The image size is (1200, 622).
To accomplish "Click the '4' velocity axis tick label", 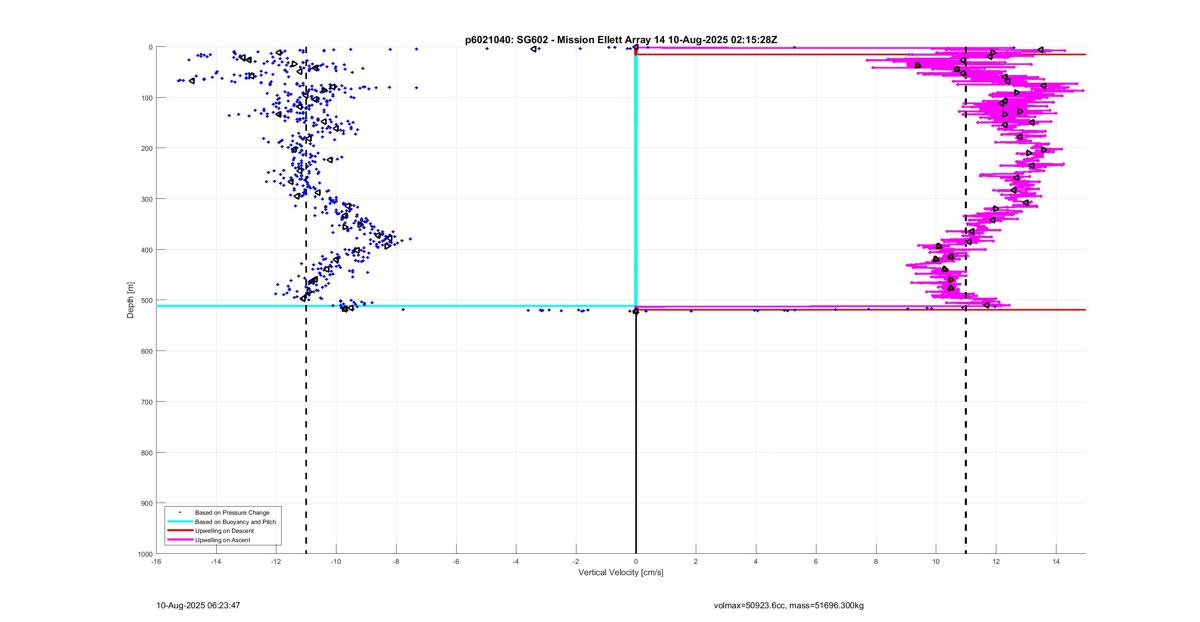I will (x=756, y=561).
